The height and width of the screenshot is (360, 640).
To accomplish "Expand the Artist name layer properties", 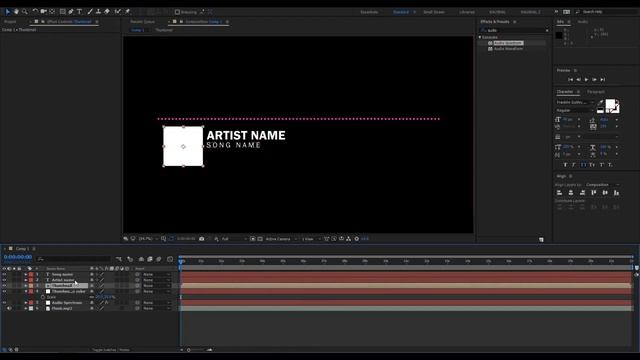I will pyautogui.click(x=26, y=280).
